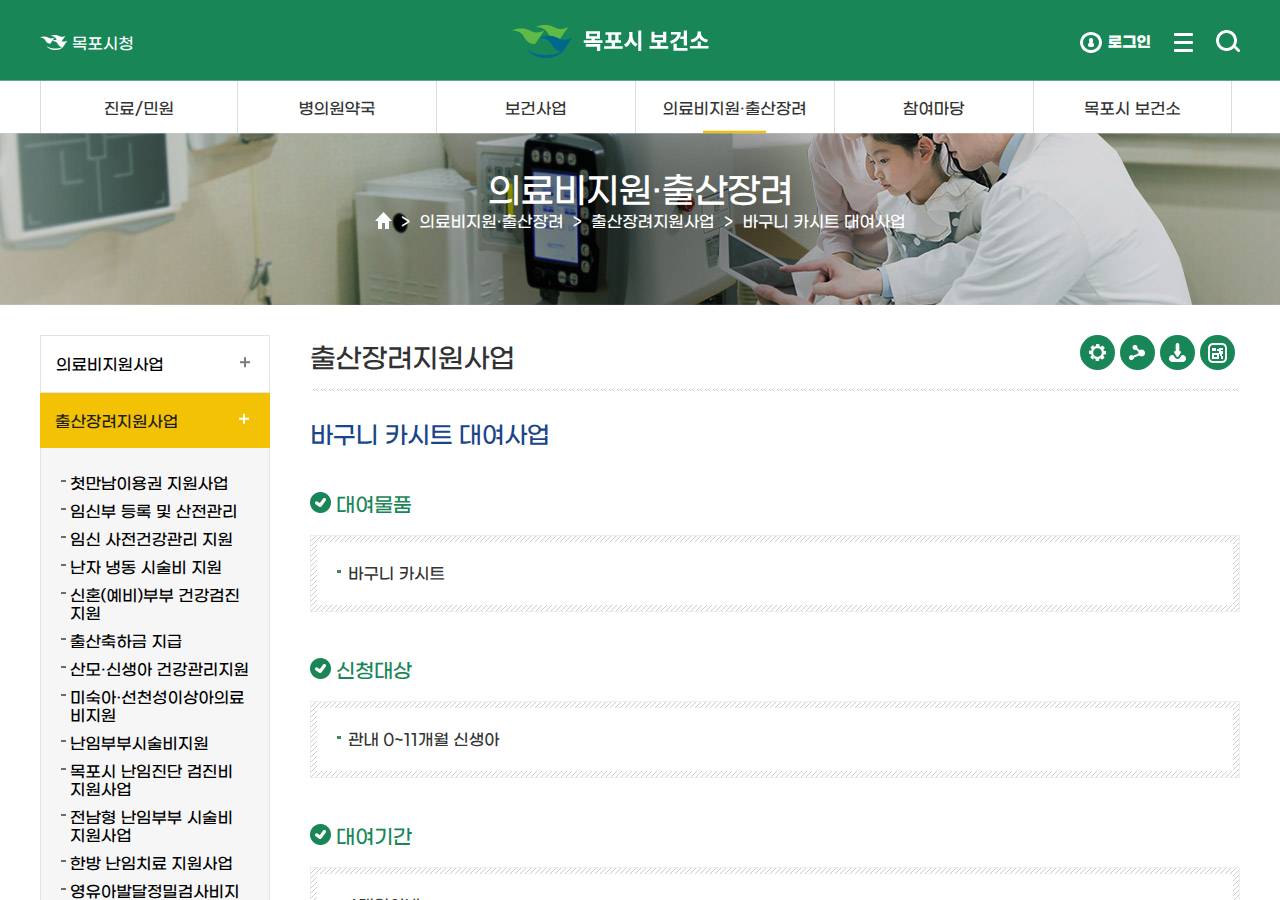Click the 신청대상 section heading

tap(374, 670)
